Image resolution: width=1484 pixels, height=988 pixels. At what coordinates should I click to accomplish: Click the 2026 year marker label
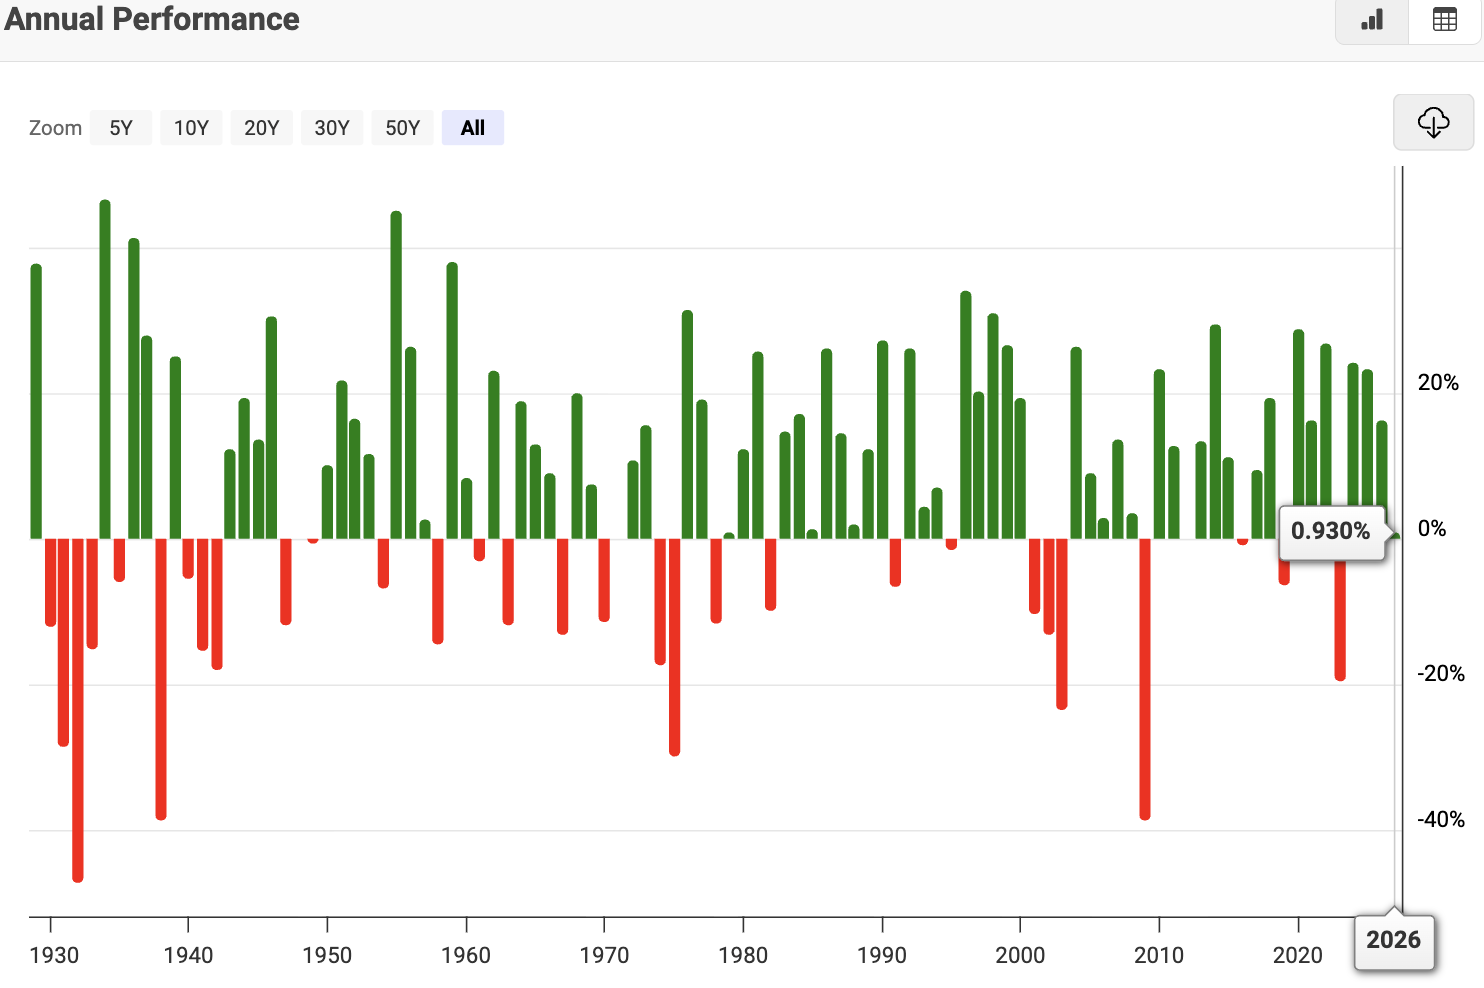tap(1394, 940)
